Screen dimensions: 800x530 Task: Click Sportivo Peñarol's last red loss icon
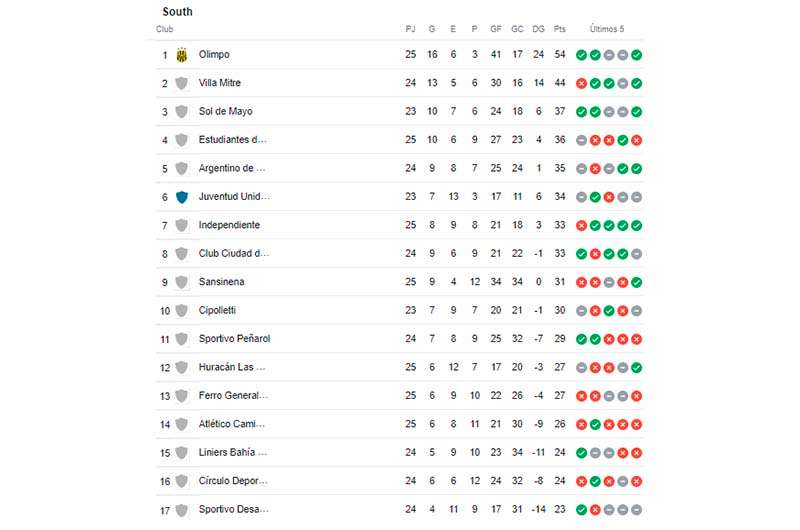[636, 339]
